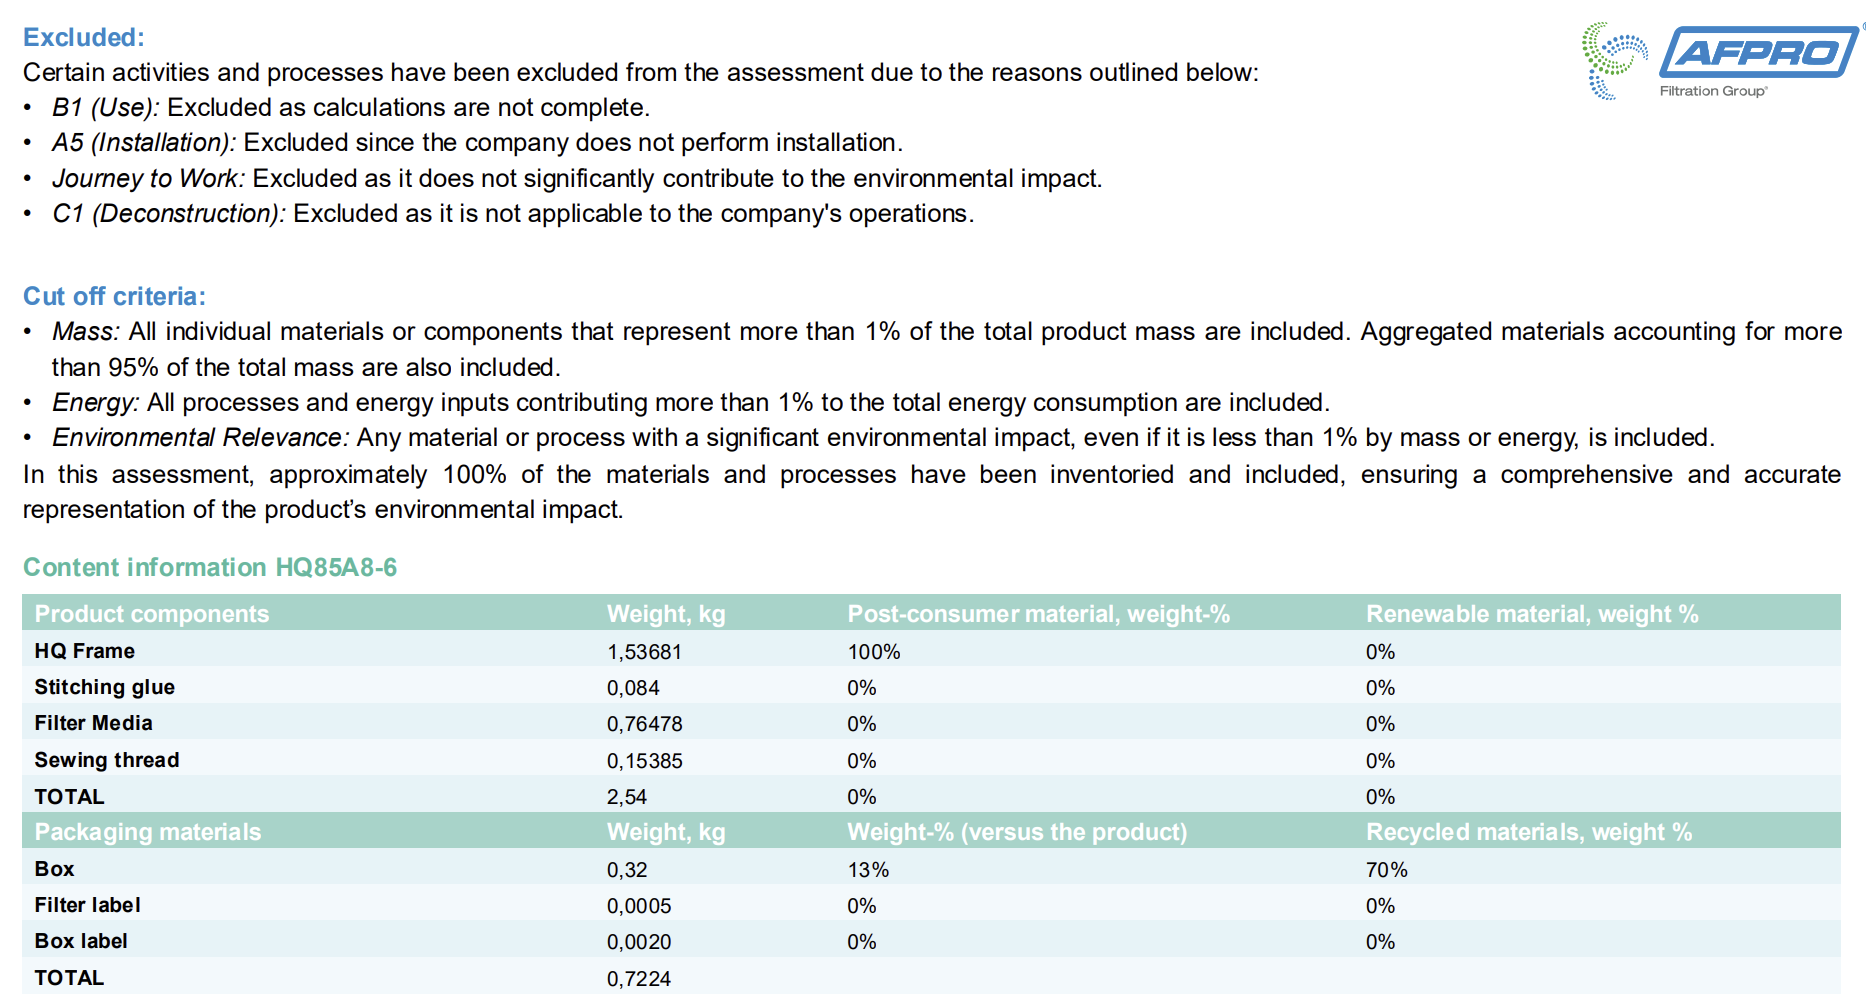Click the Cut off criteria heading
The width and height of the screenshot is (1866, 1008).
pyautogui.click(x=114, y=296)
